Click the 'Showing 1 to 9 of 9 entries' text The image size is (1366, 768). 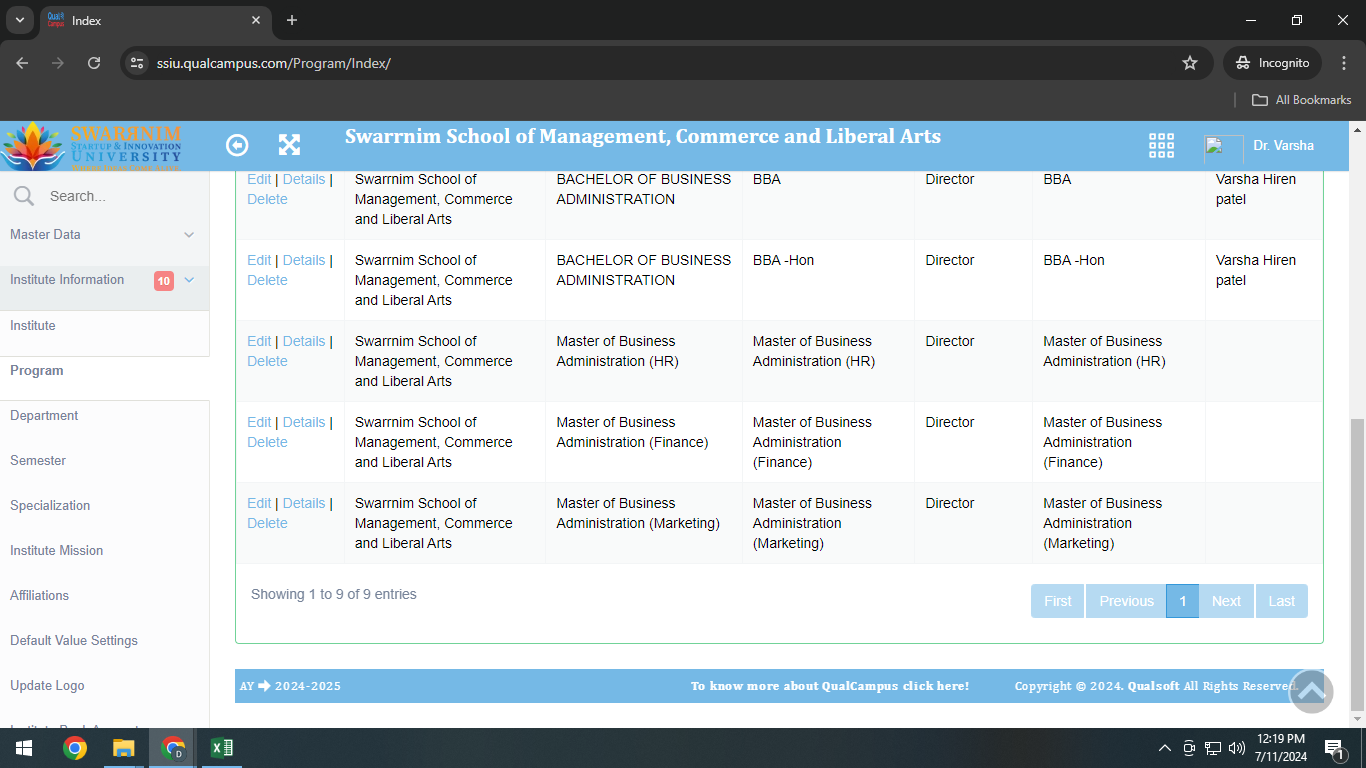click(334, 594)
